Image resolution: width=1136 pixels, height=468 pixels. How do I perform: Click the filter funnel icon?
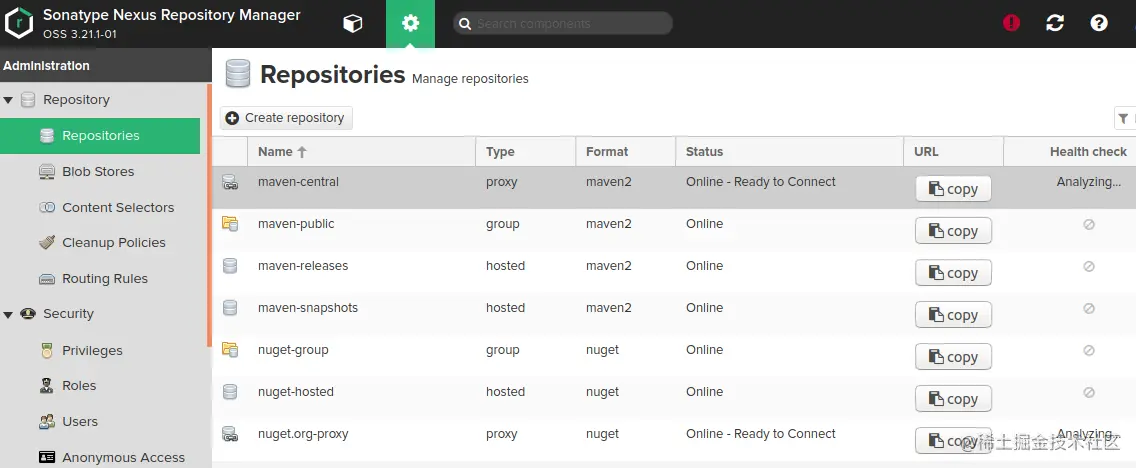pos(1123,118)
